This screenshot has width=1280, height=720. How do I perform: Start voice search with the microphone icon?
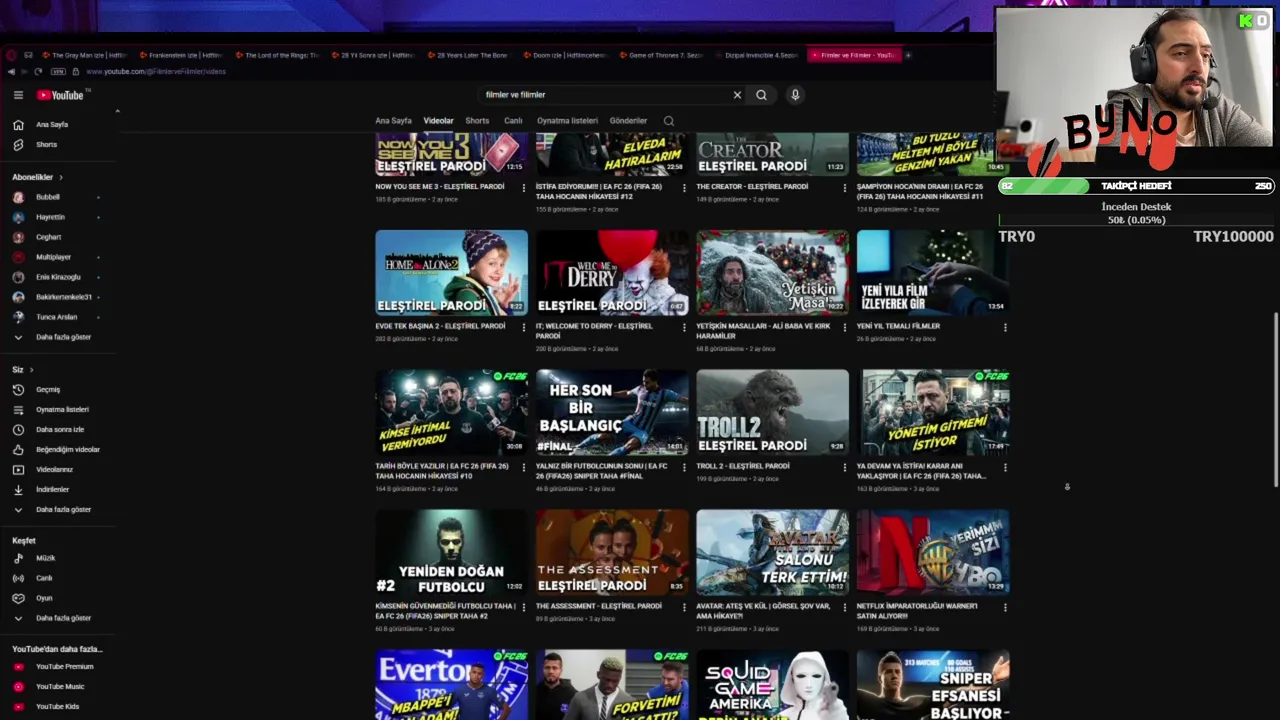click(x=795, y=95)
